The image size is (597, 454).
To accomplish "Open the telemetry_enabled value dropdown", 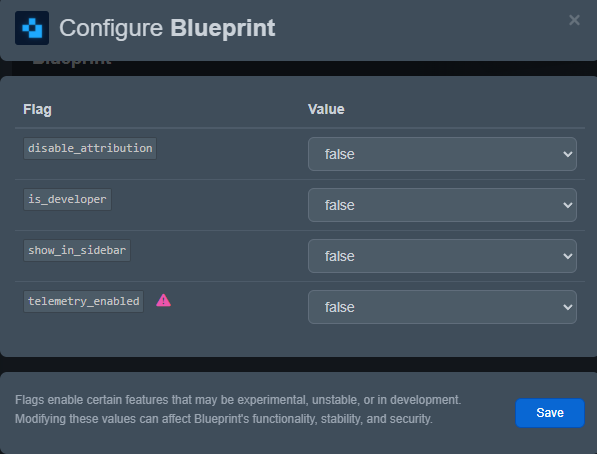I will [x=442, y=307].
